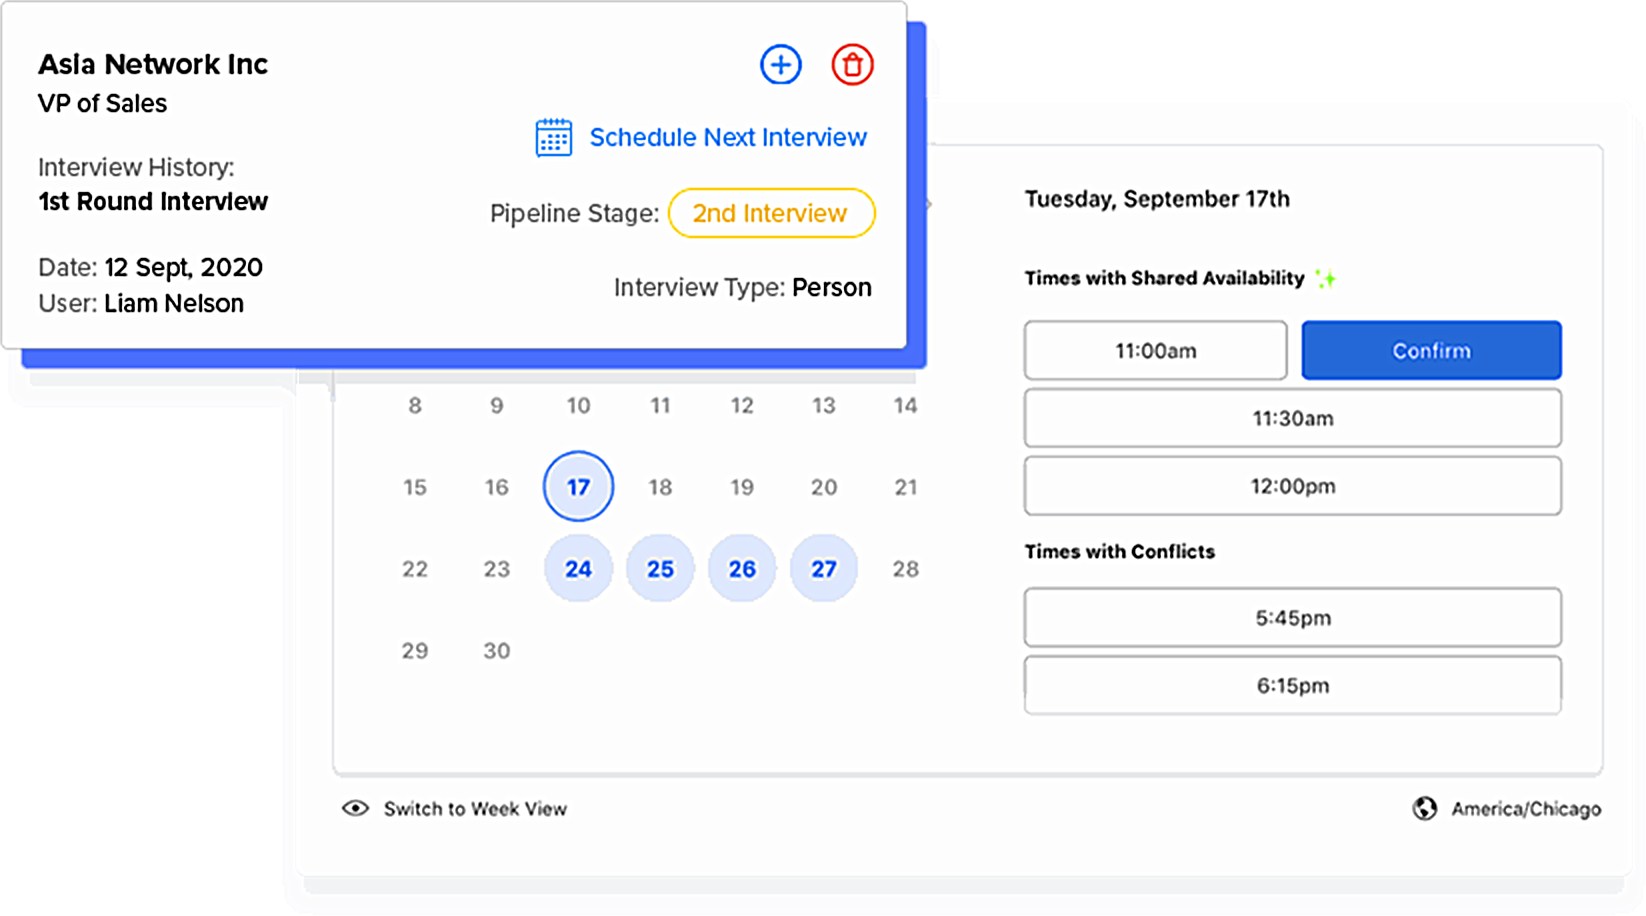Click date 29 in the calendar
The width and height of the screenshot is (1646, 916).
(x=415, y=650)
